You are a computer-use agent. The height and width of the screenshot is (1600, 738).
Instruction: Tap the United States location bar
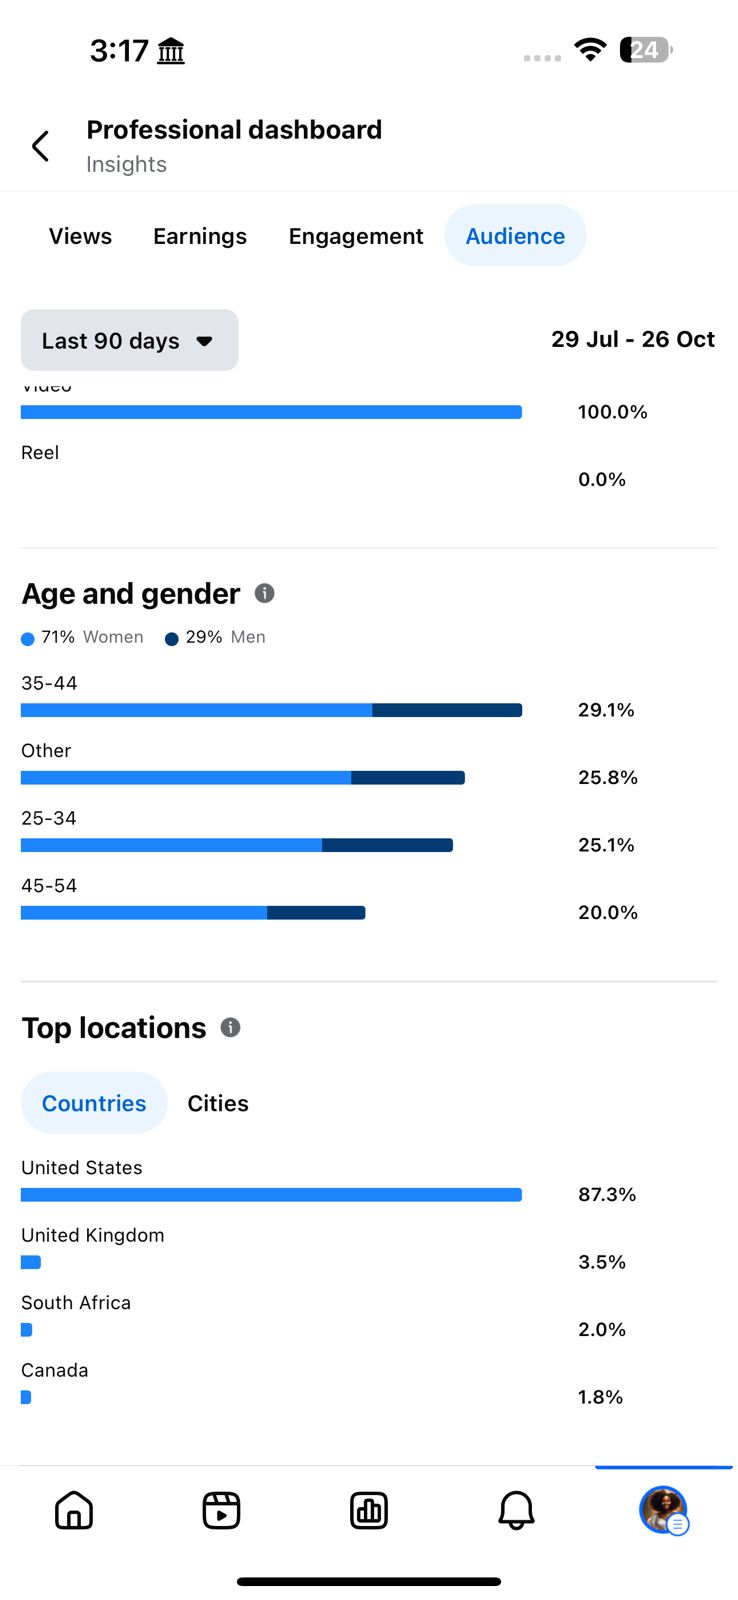271,1194
